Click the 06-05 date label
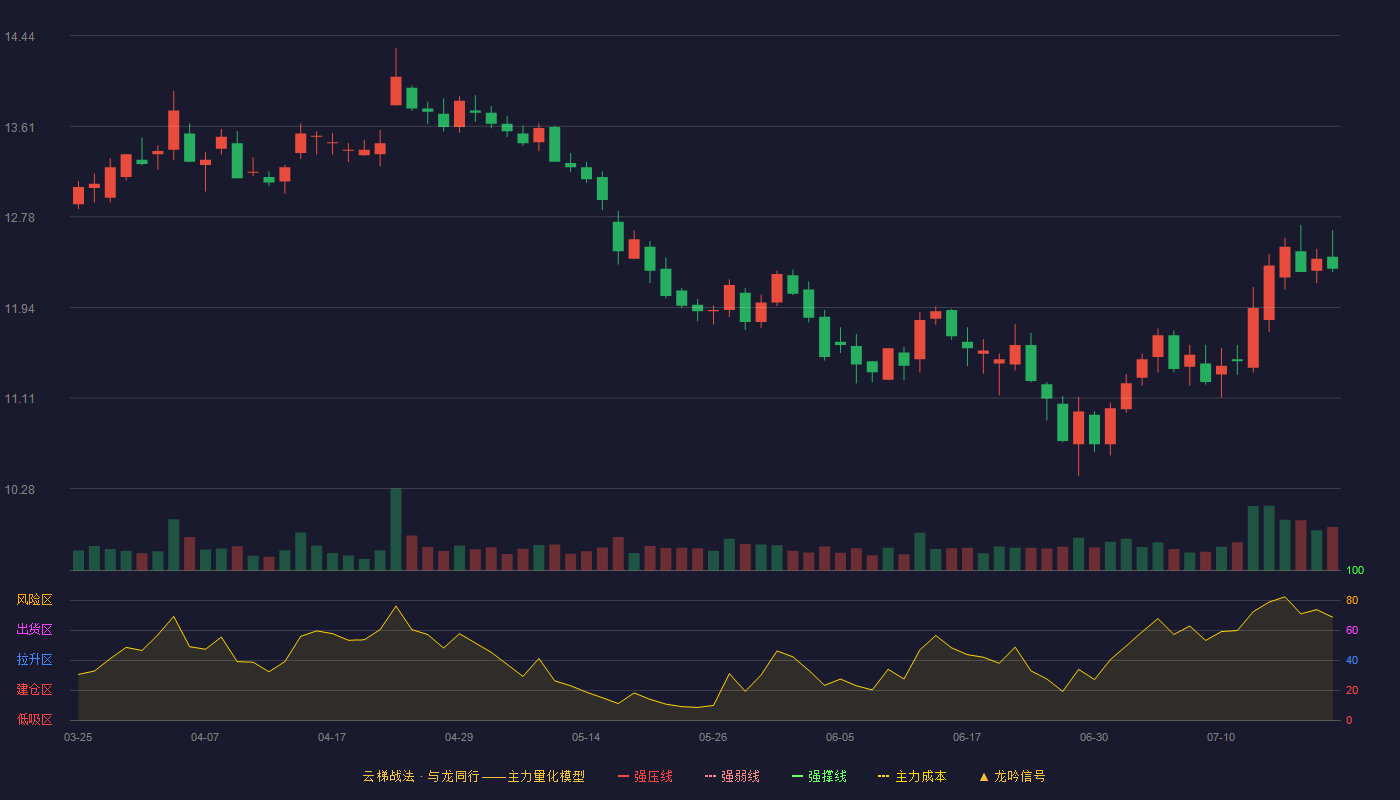1400x800 pixels. [840, 737]
